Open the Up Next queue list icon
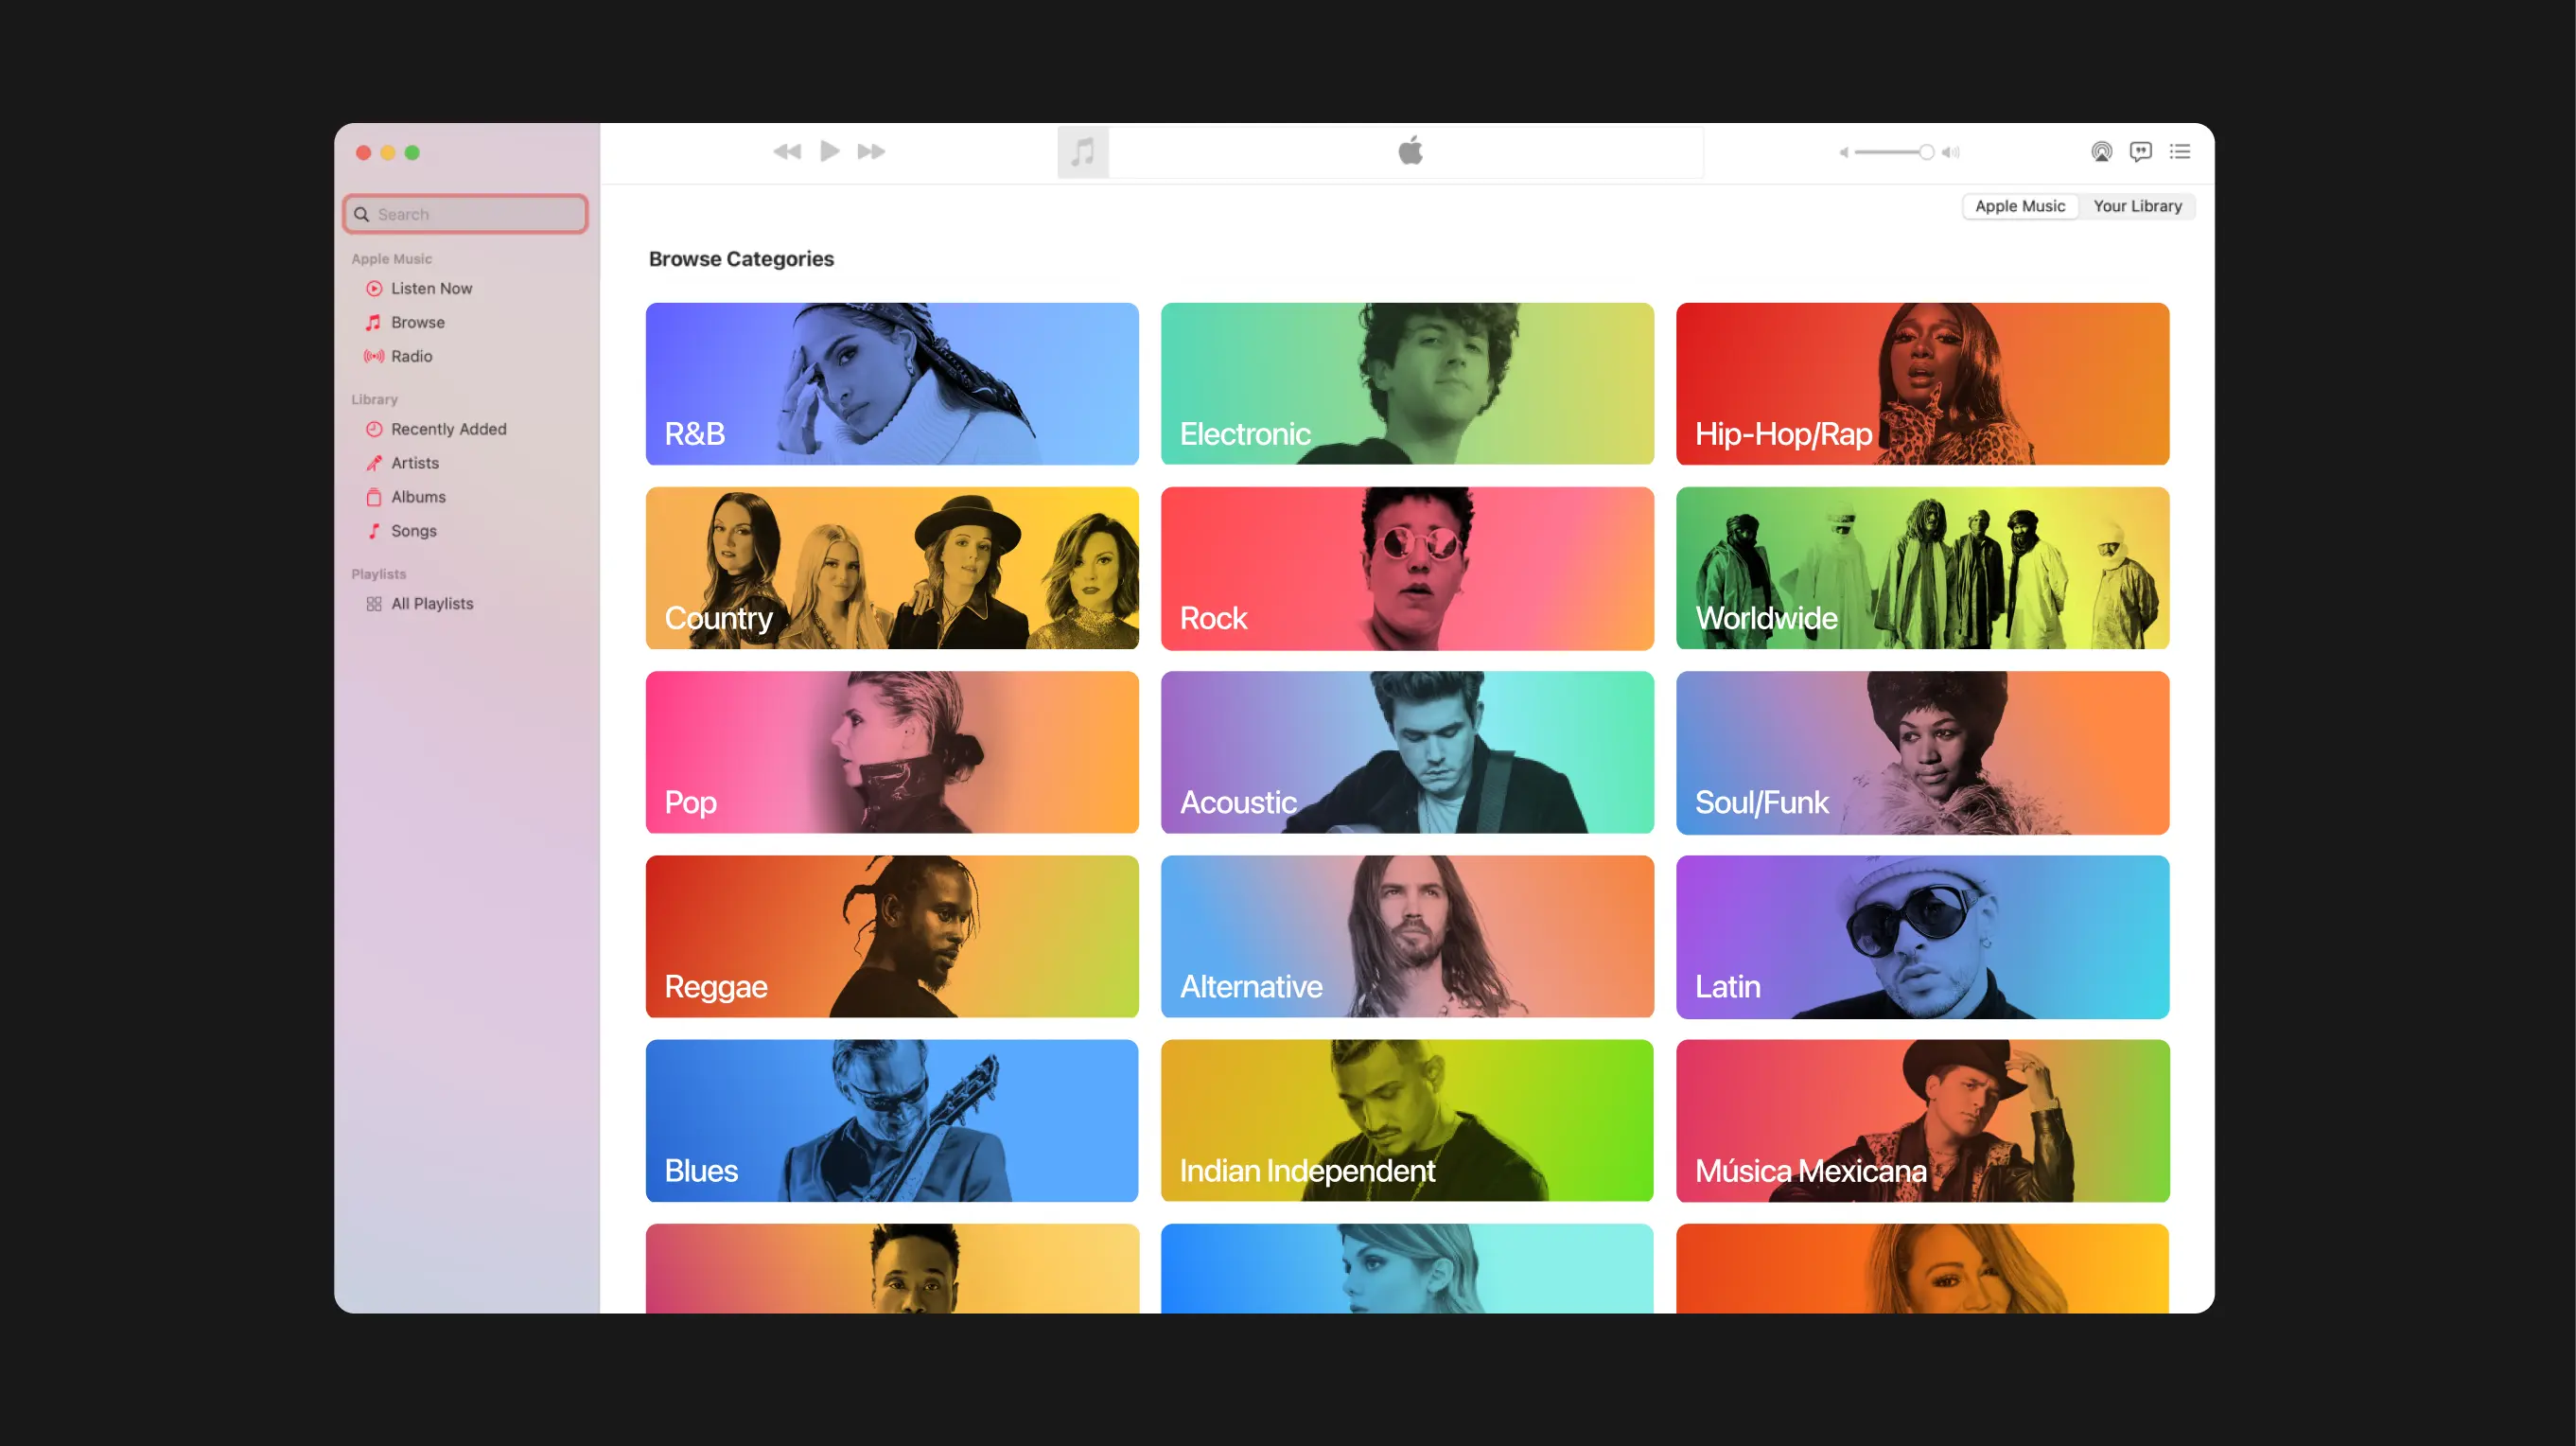Viewport: 2576px width, 1446px height. tap(2180, 152)
